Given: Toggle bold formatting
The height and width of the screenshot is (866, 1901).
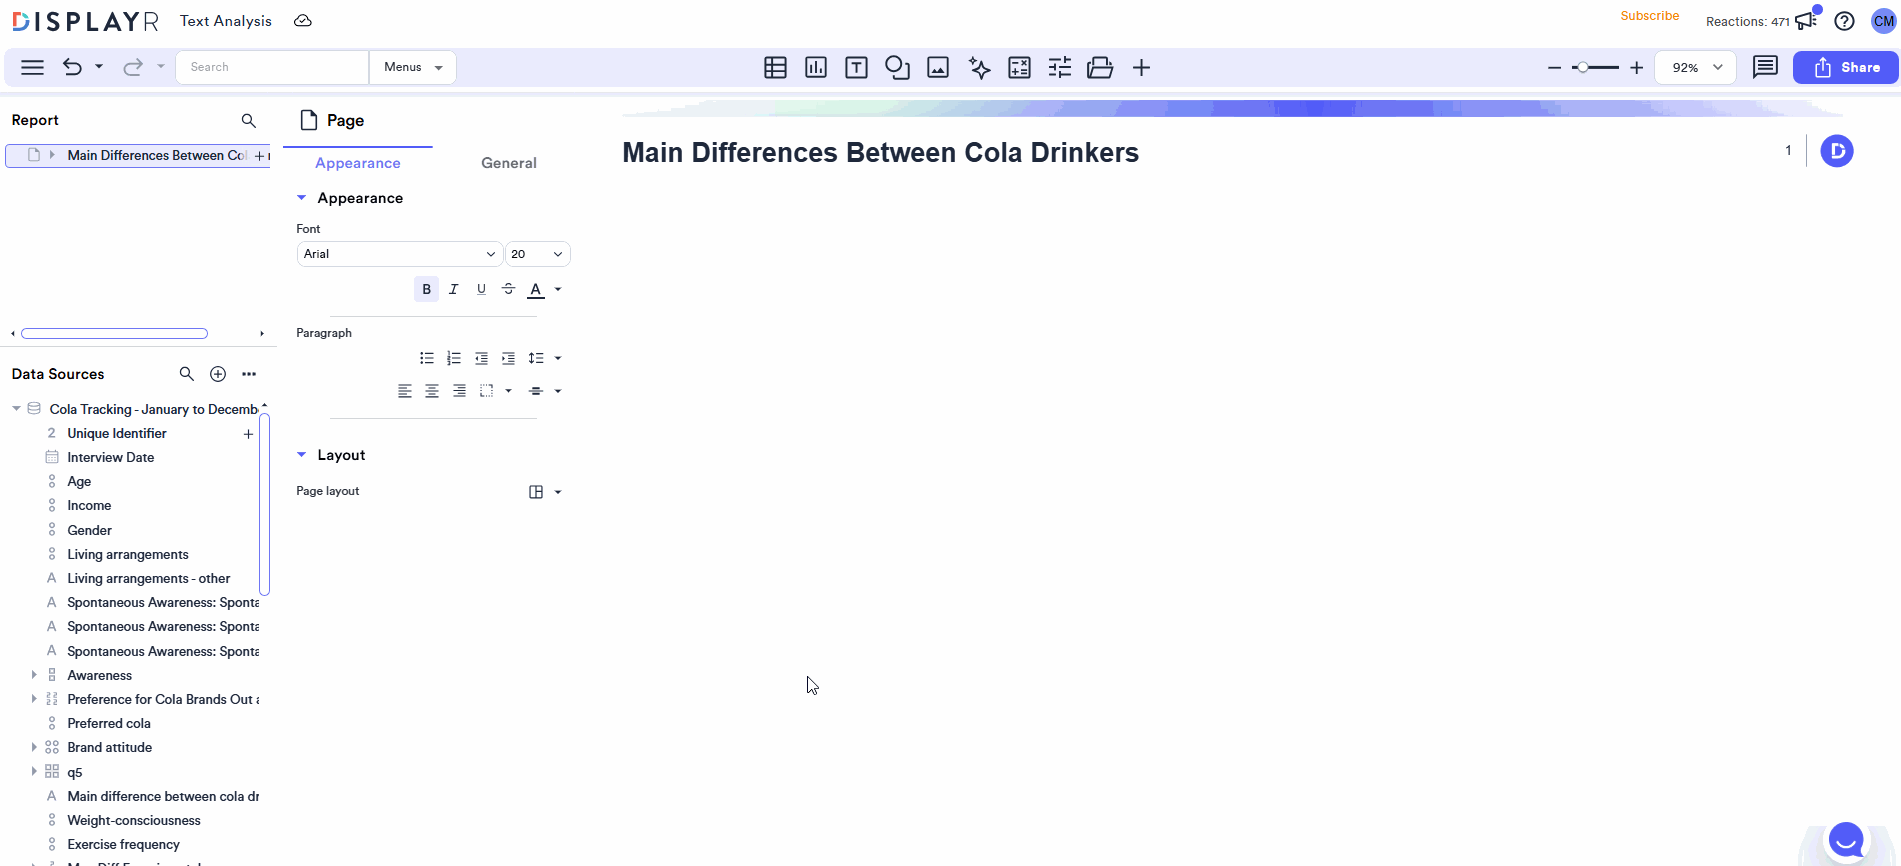Looking at the screenshot, I should (426, 289).
